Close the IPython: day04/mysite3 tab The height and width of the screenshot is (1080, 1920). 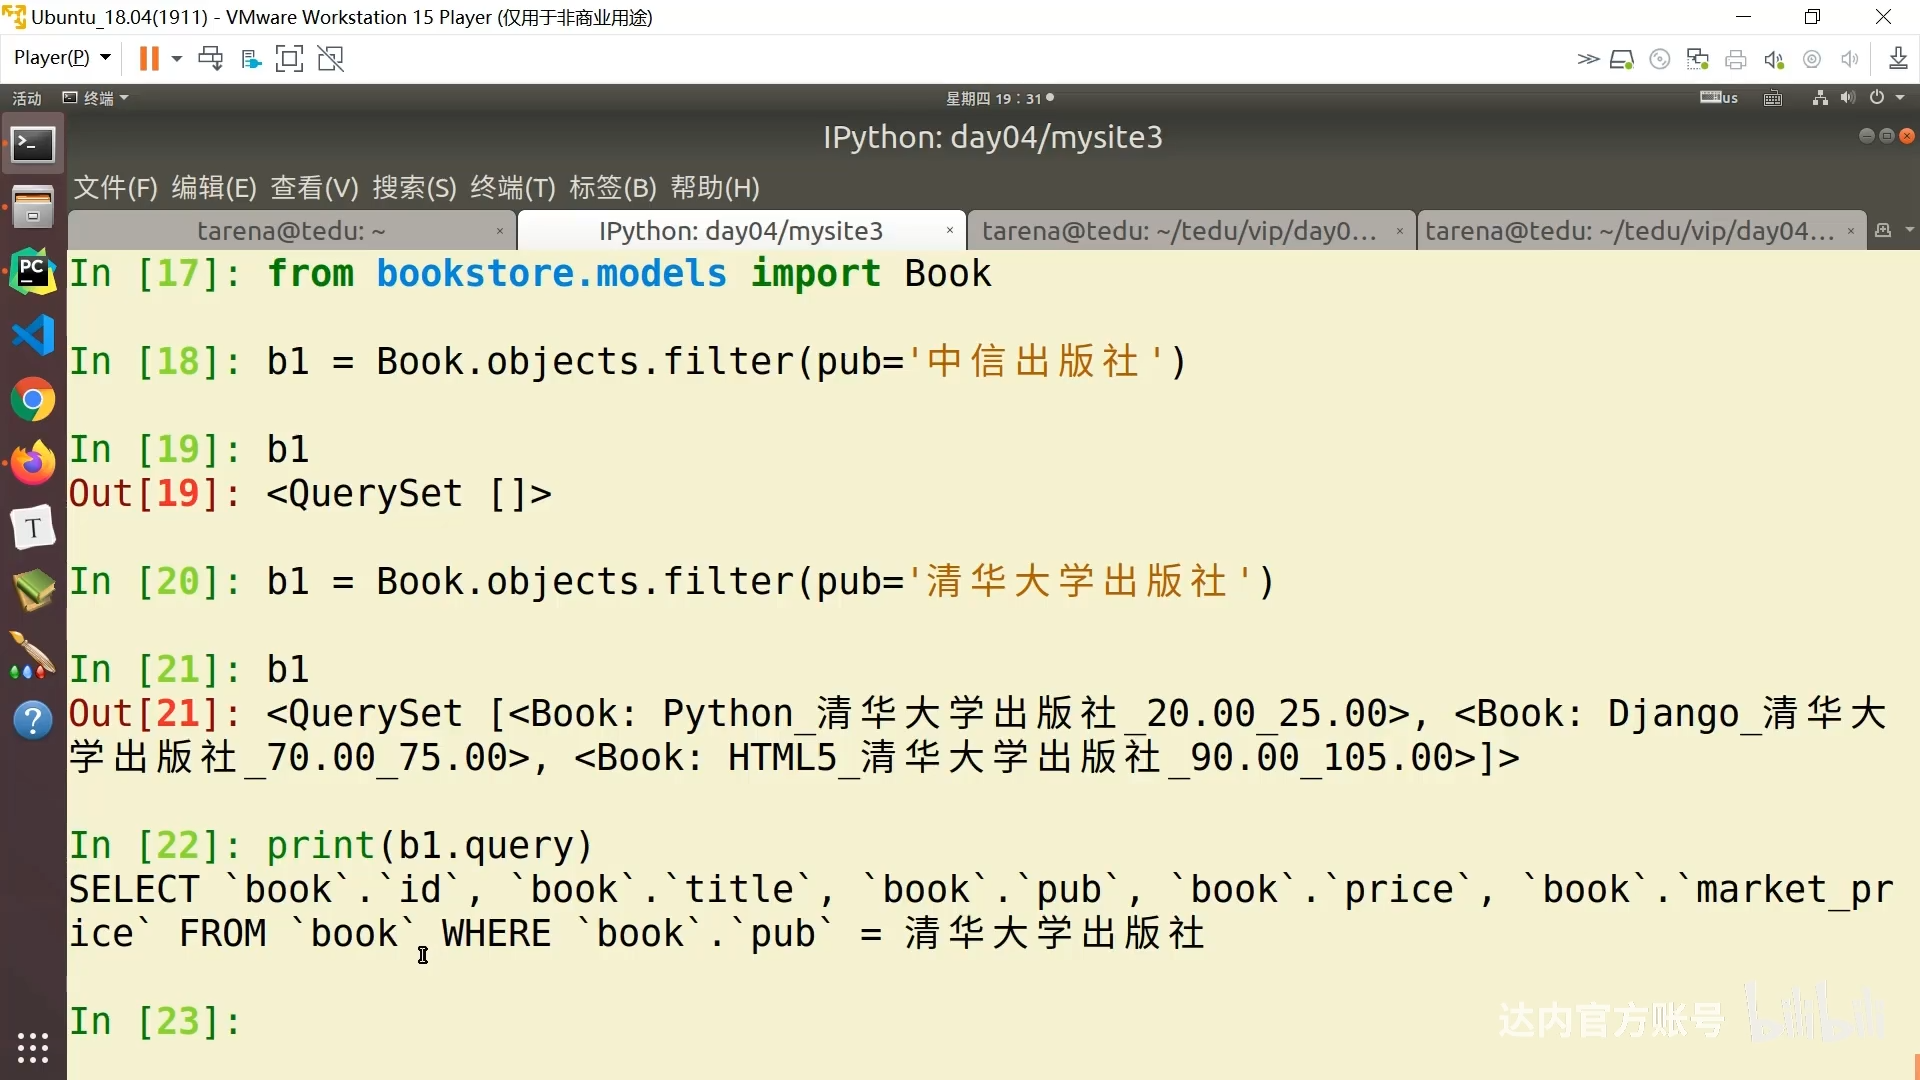coord(949,231)
